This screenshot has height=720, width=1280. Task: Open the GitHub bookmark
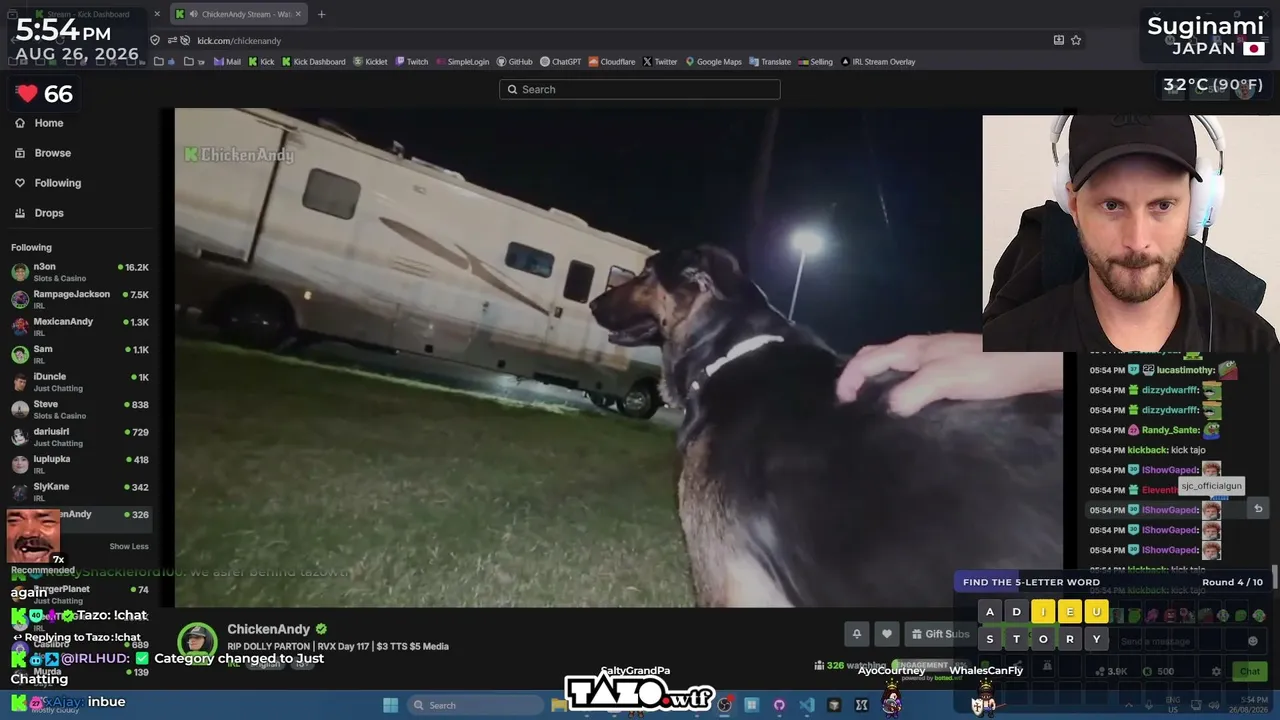point(514,62)
